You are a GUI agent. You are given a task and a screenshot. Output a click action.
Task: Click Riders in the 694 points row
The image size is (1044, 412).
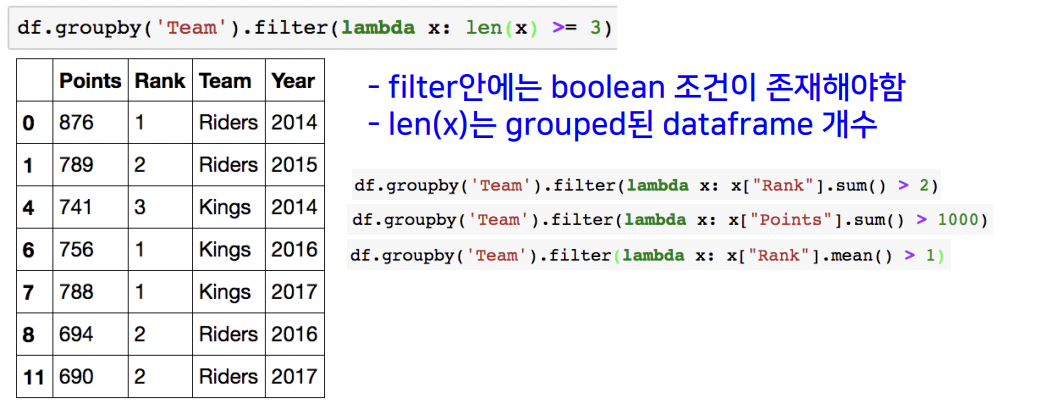(x=228, y=334)
